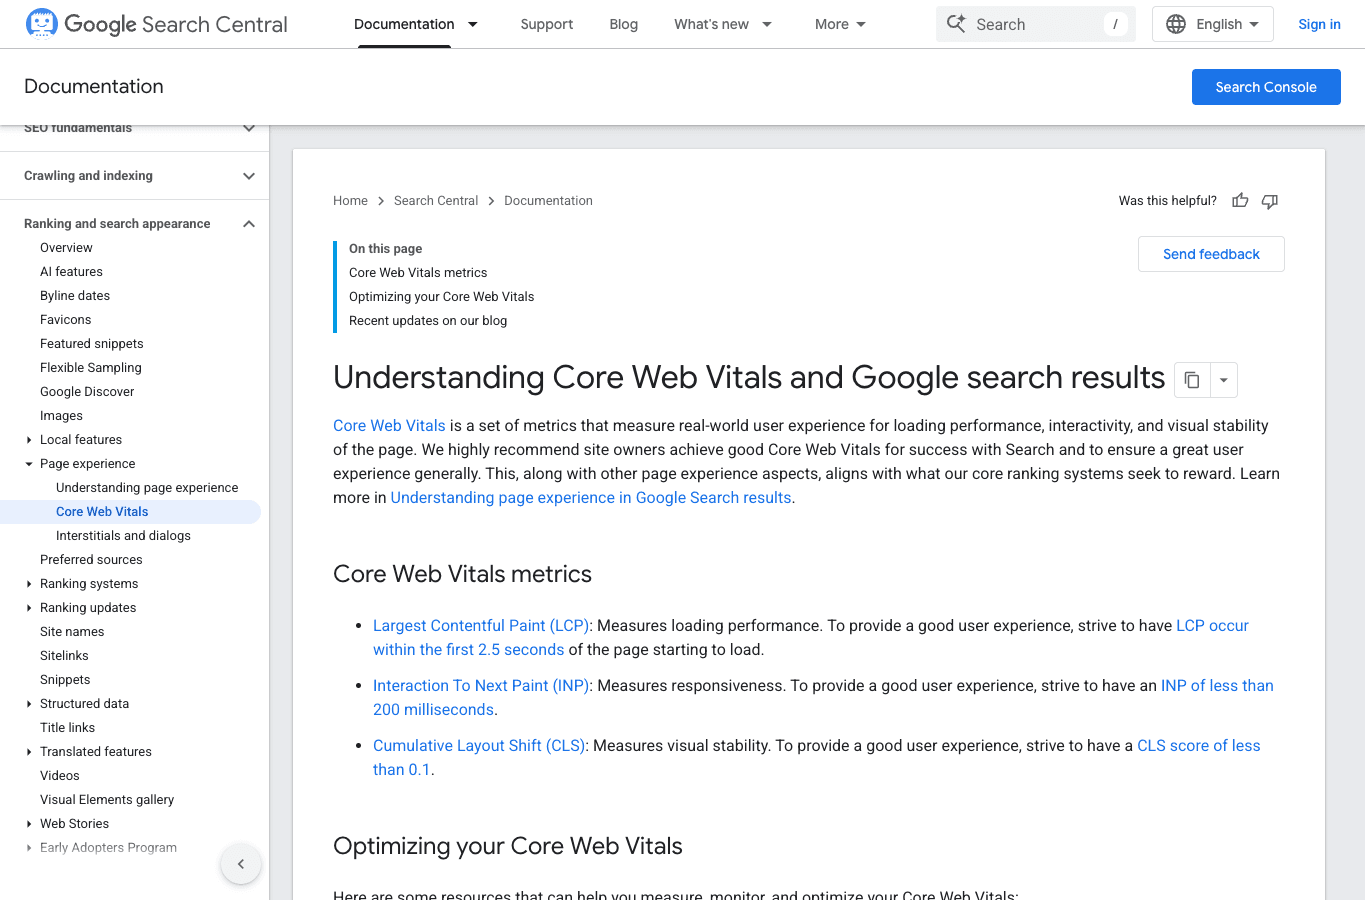Open Cumulative Layout Shift (CLS) link
The image size is (1365, 900).
[479, 746]
